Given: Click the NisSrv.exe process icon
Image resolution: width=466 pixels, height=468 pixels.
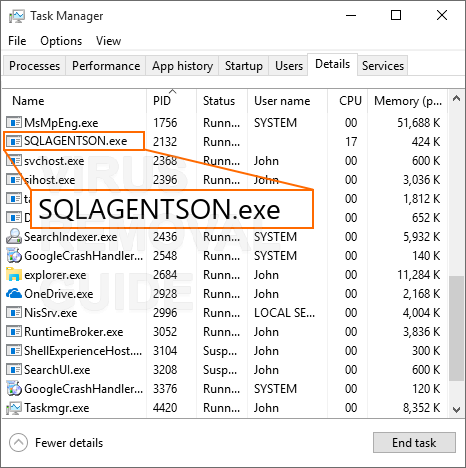Looking at the screenshot, I should pos(14,313).
